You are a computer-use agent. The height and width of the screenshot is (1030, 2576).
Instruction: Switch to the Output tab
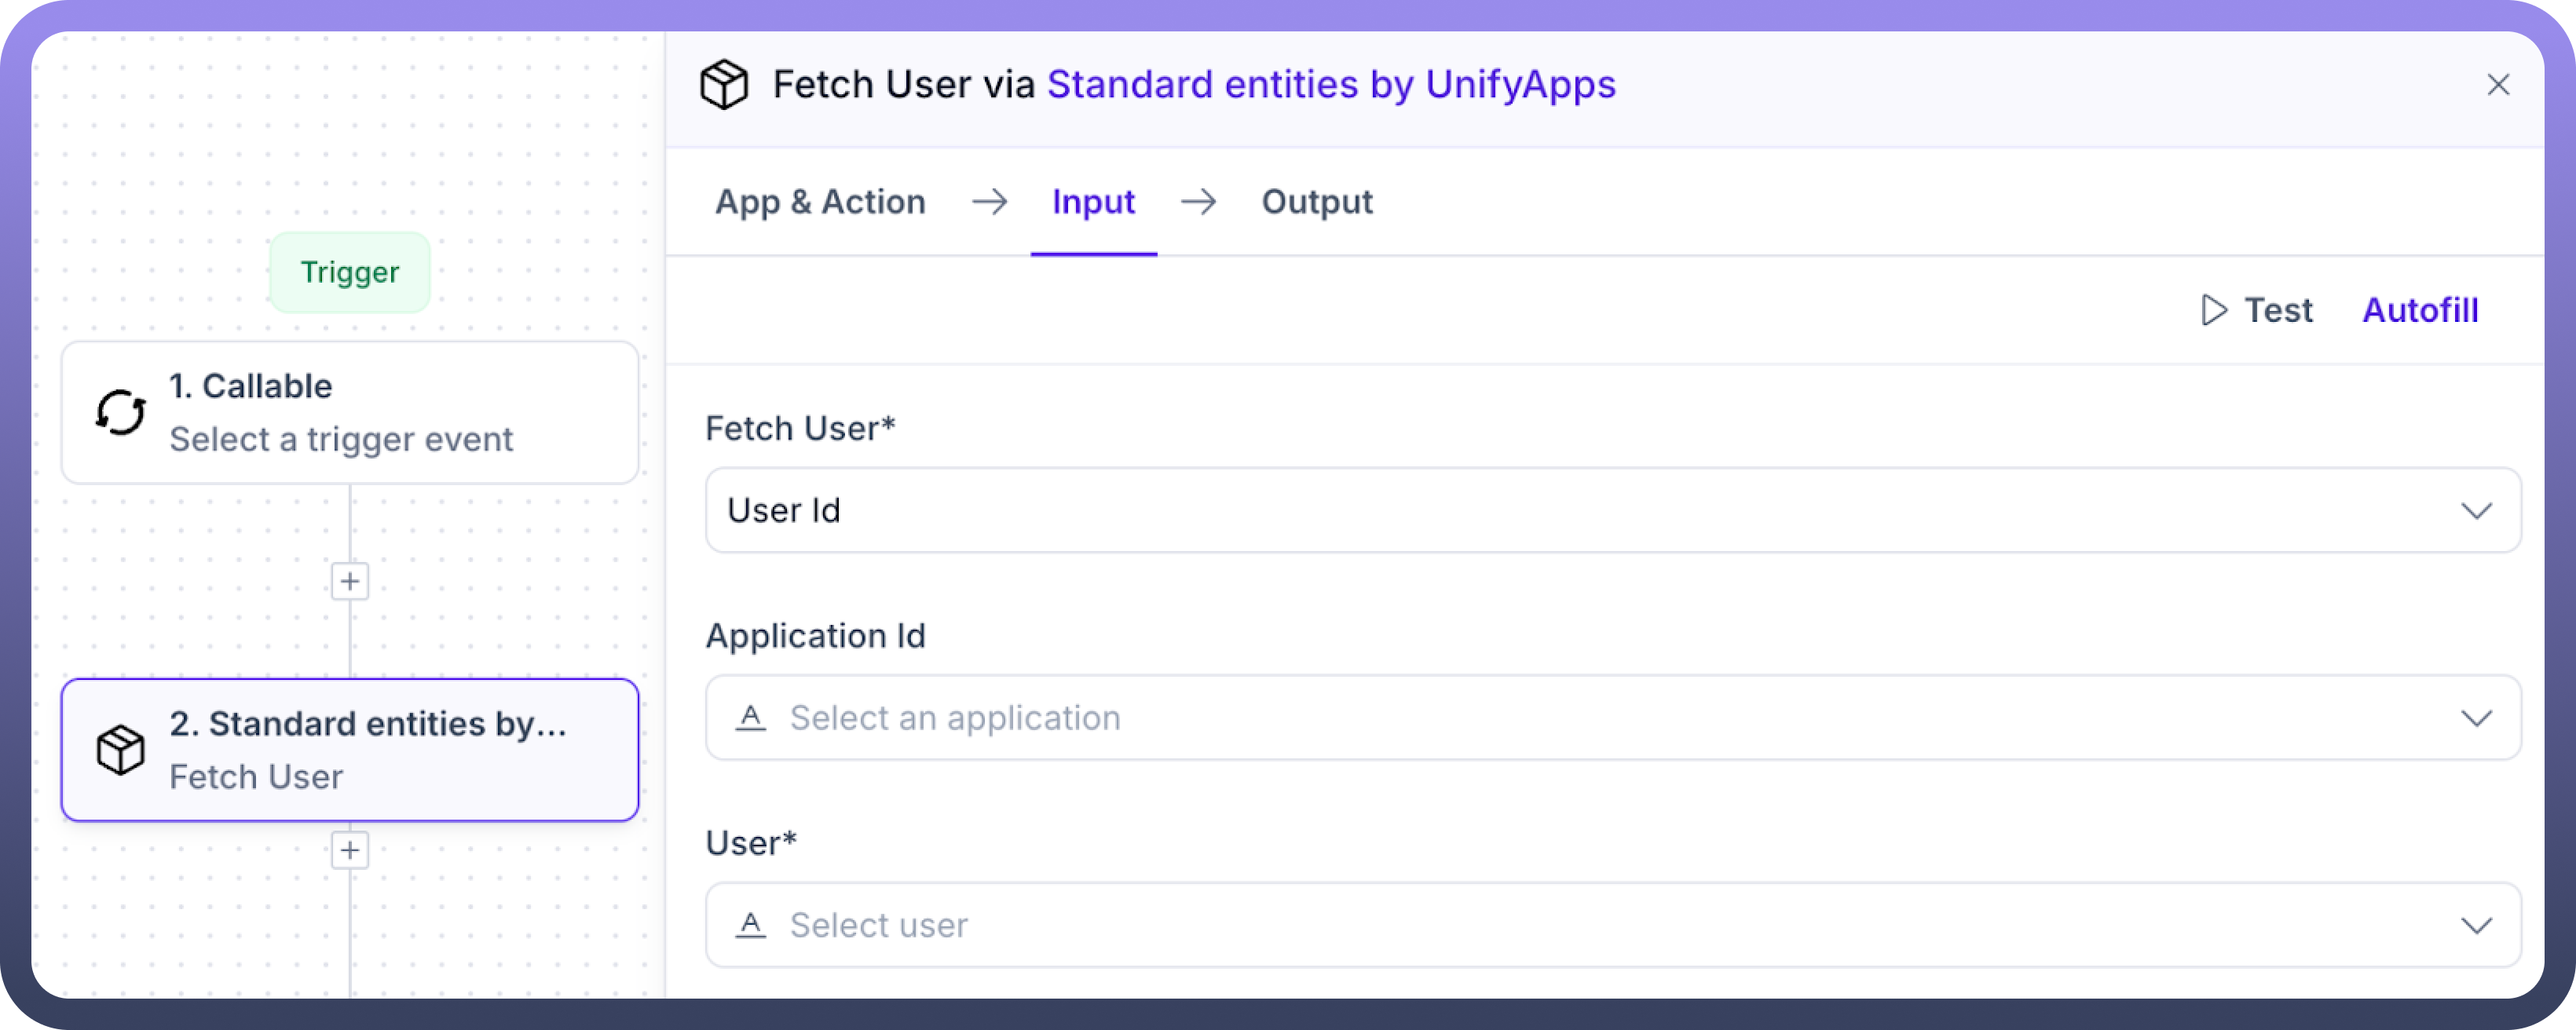click(x=1316, y=202)
